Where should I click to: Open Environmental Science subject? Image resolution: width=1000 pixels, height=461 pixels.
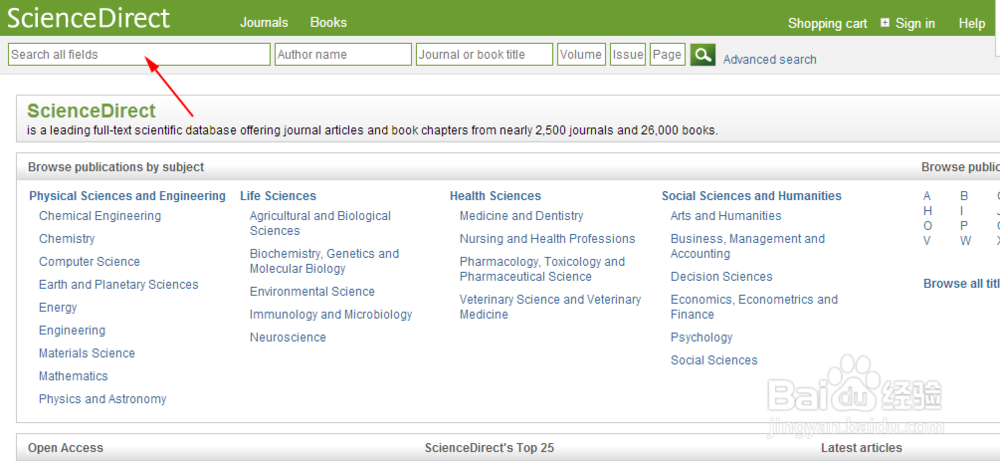pos(312,291)
